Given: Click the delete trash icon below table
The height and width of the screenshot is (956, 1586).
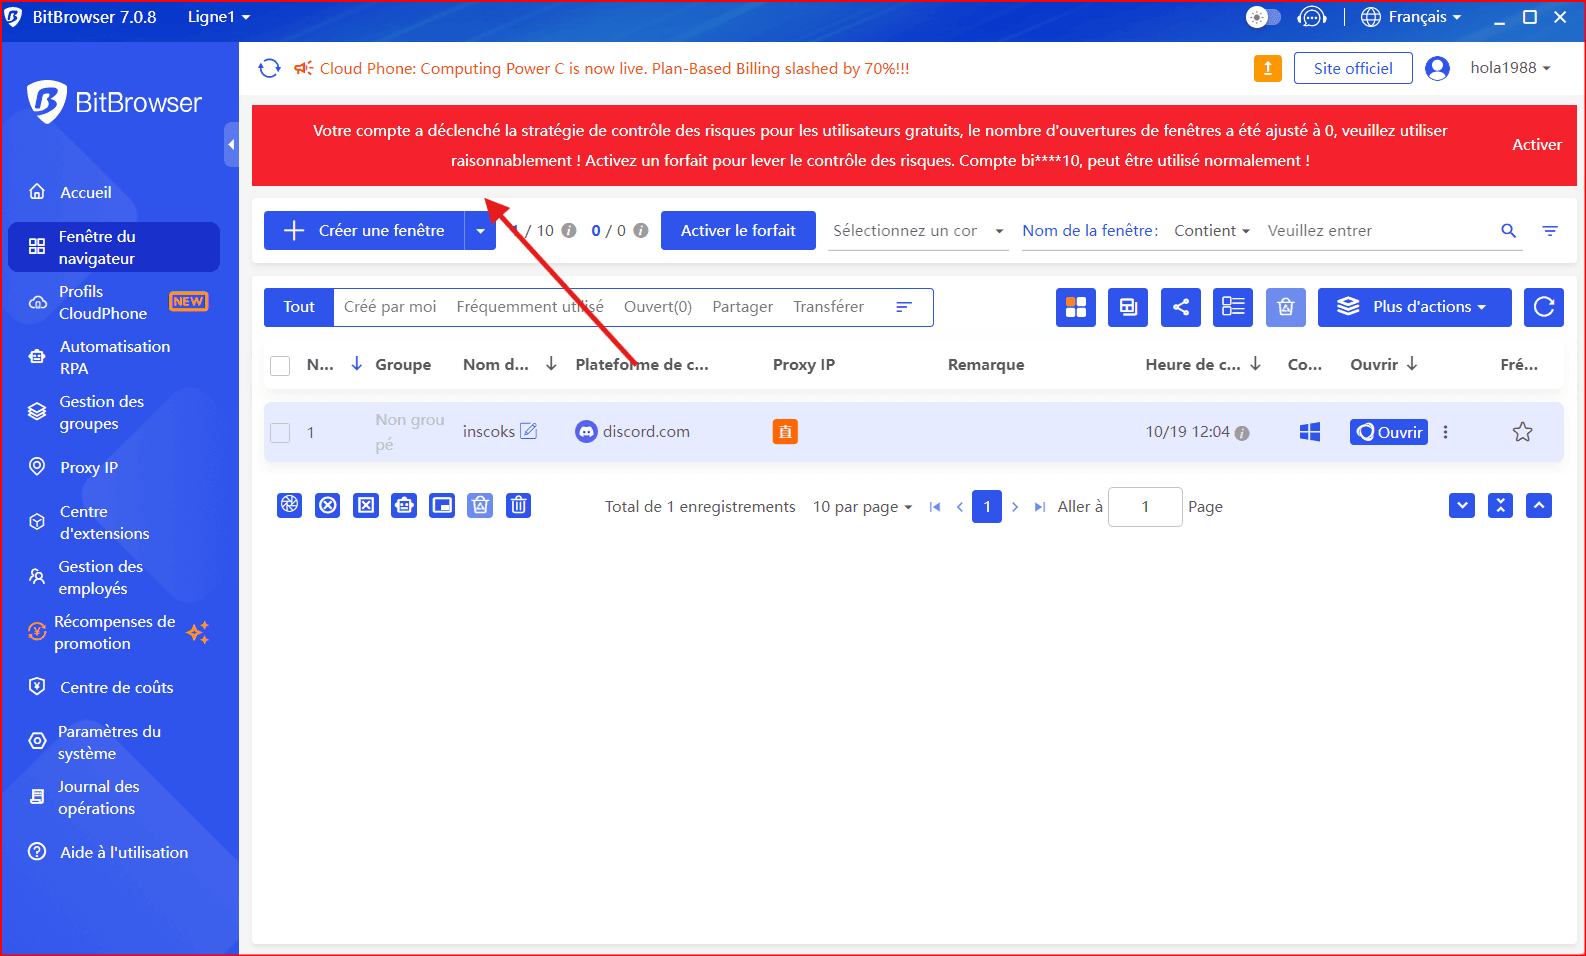Looking at the screenshot, I should point(518,506).
